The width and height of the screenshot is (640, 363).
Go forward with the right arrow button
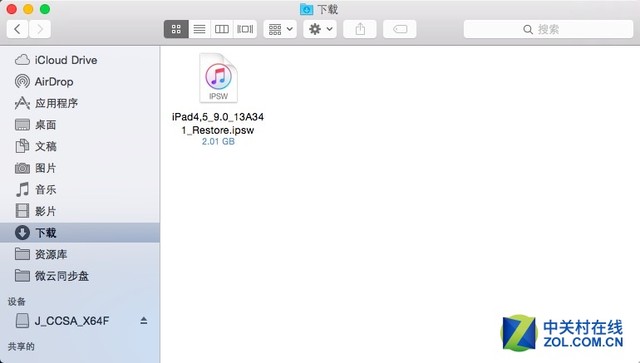(40, 29)
